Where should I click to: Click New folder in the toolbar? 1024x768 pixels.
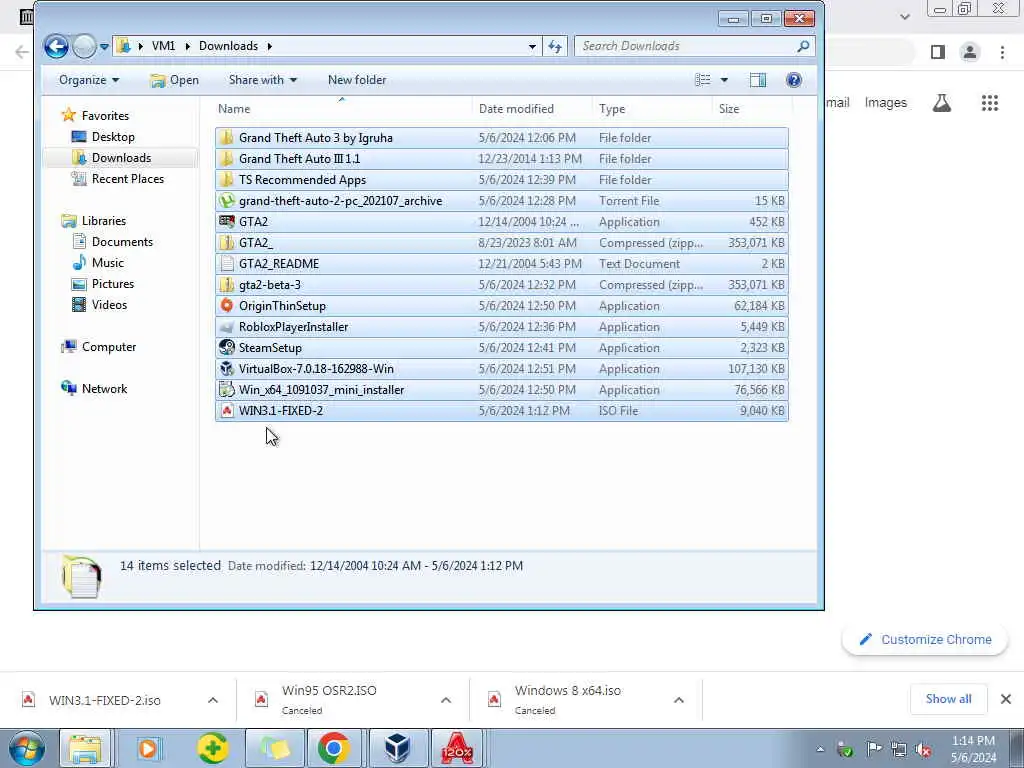pyautogui.click(x=357, y=80)
